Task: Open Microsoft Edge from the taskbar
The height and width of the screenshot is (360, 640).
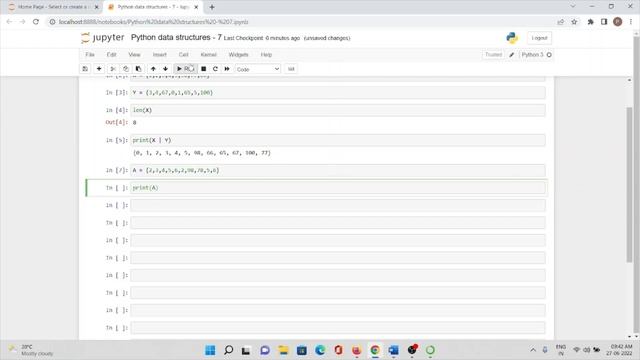Action: pos(320,350)
